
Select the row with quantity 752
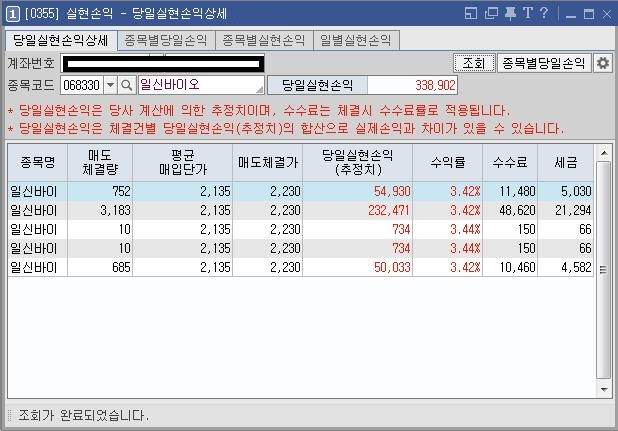click(x=300, y=191)
